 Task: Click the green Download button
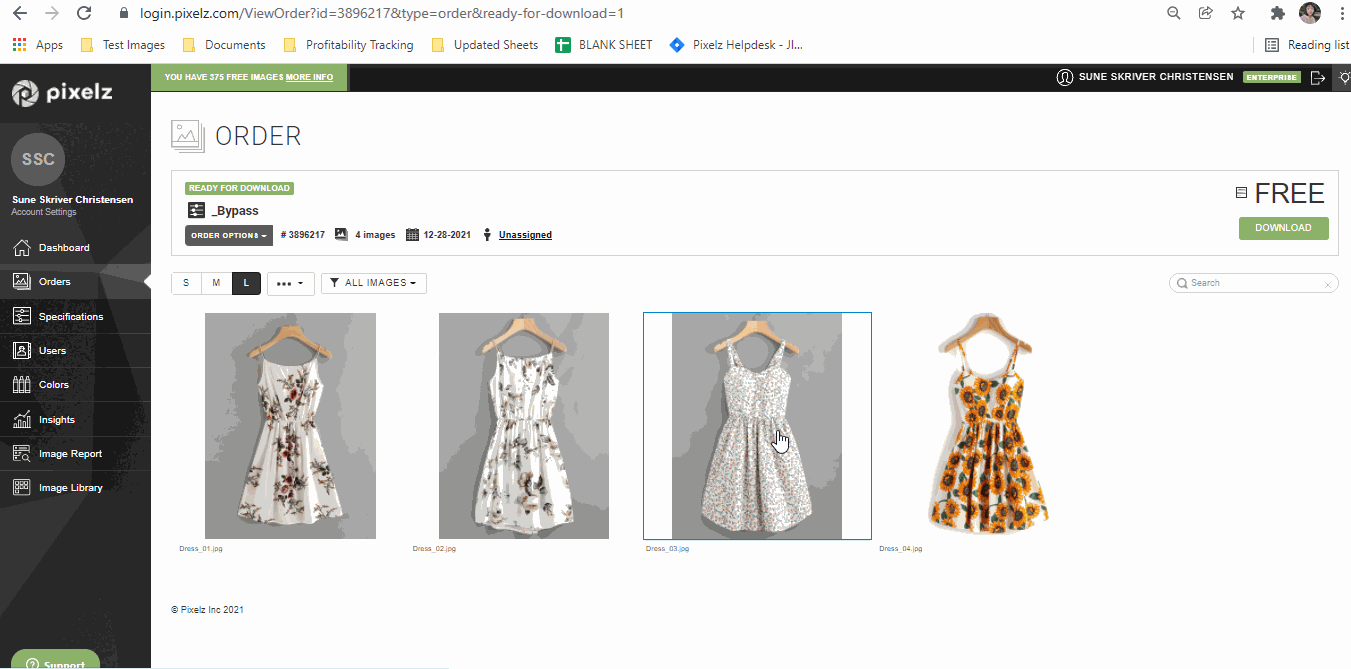(1283, 228)
